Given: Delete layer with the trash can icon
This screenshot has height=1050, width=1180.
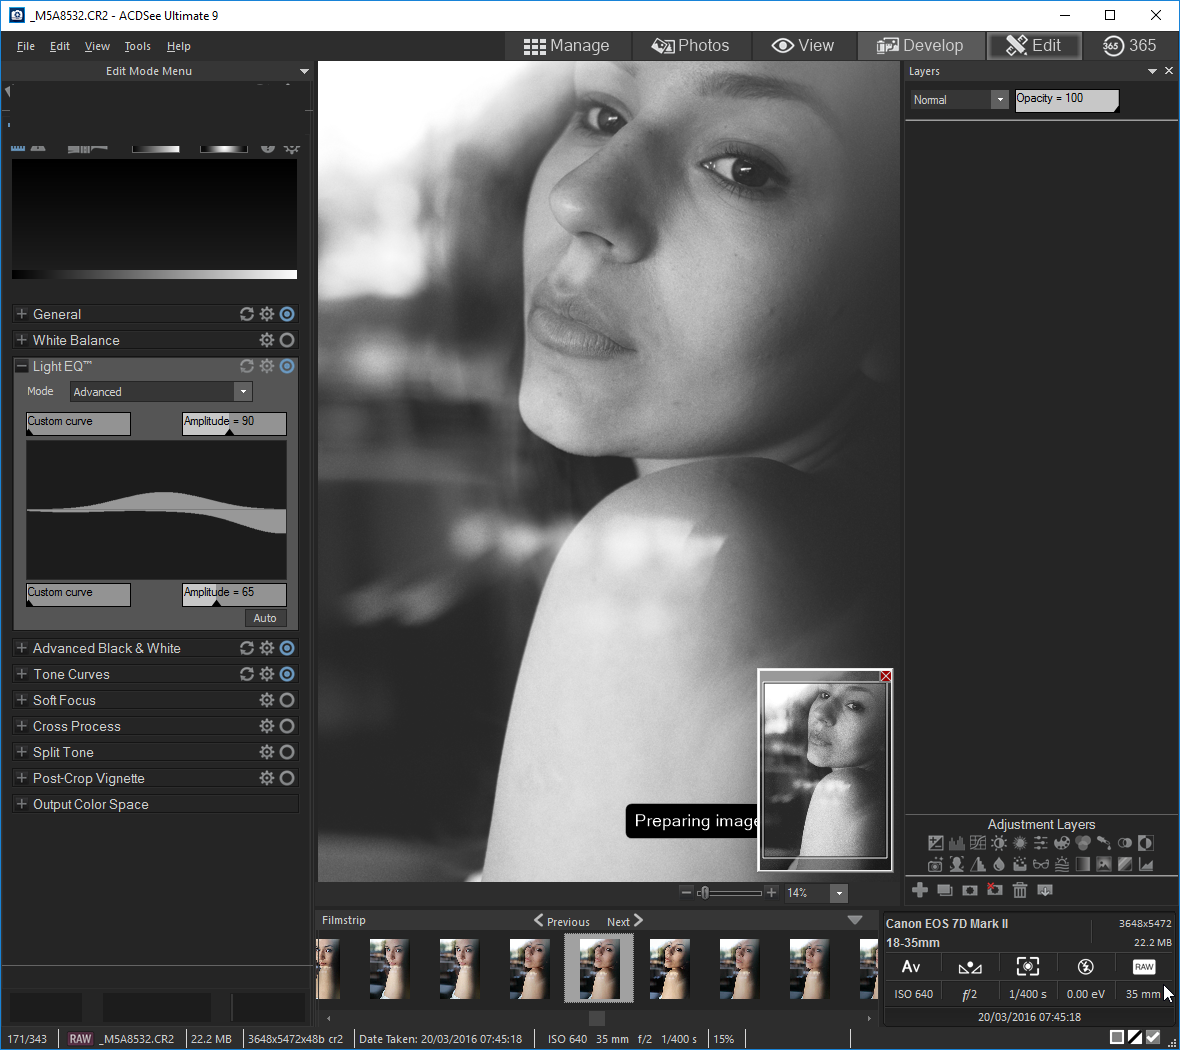Looking at the screenshot, I should coord(1020,890).
